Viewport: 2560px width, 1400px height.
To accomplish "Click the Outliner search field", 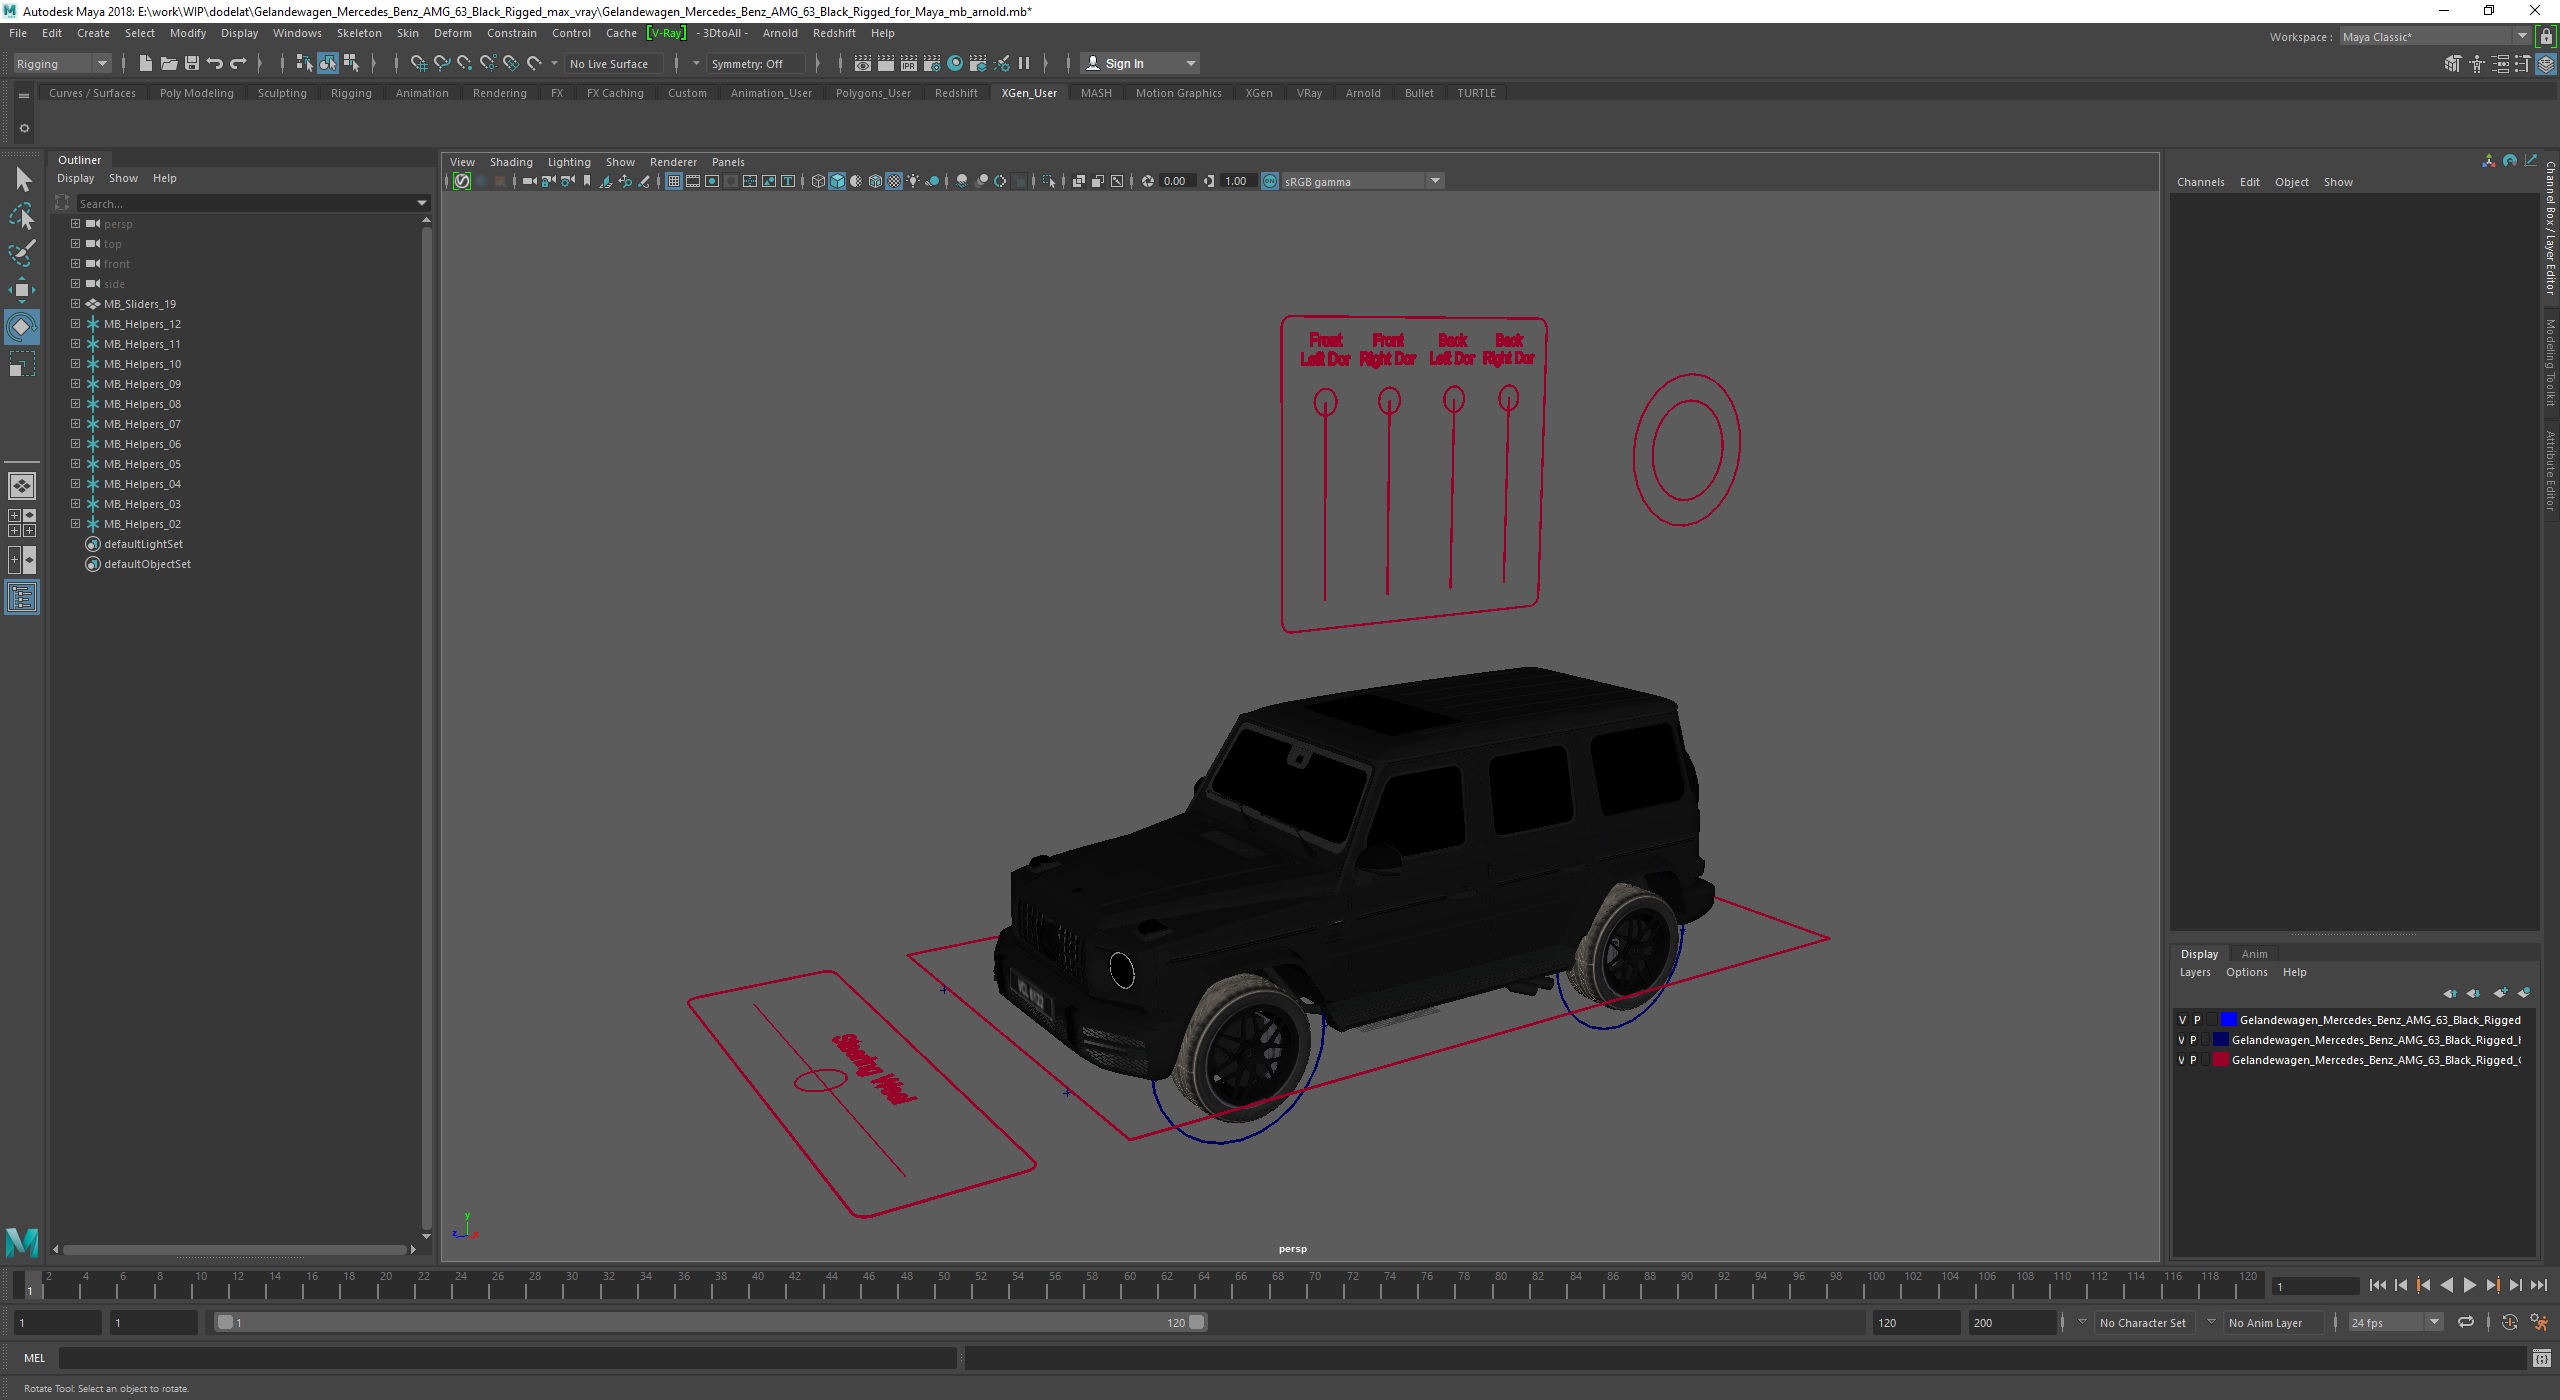I will (253, 203).
